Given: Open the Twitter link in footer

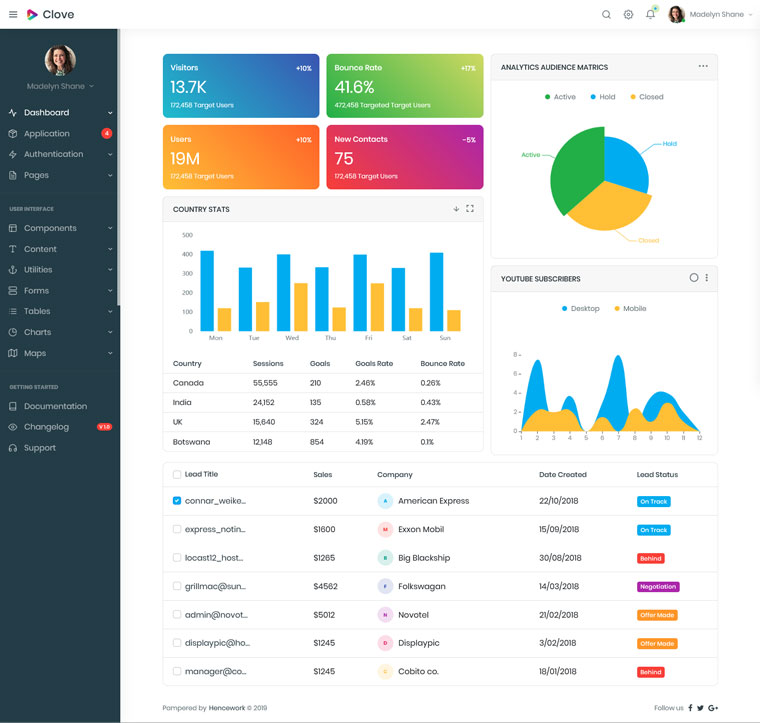Looking at the screenshot, I should (x=701, y=708).
